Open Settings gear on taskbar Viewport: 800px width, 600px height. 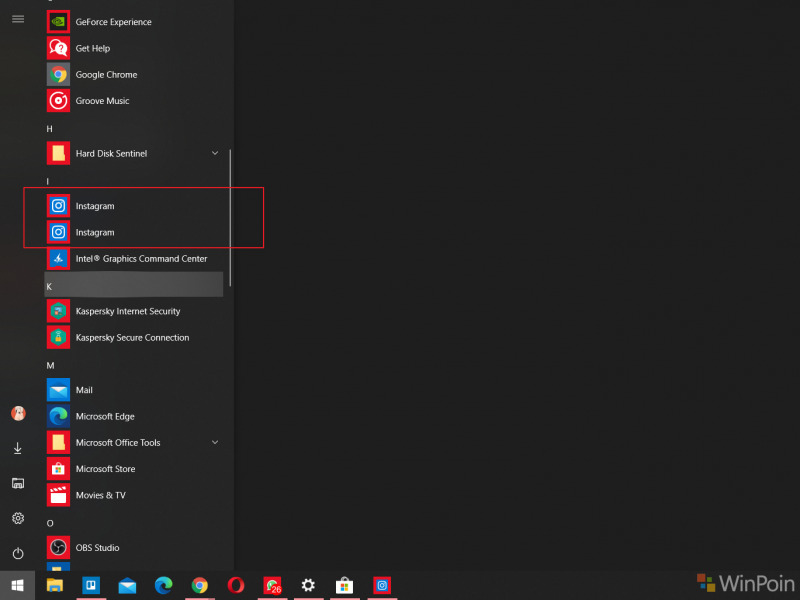pos(308,585)
